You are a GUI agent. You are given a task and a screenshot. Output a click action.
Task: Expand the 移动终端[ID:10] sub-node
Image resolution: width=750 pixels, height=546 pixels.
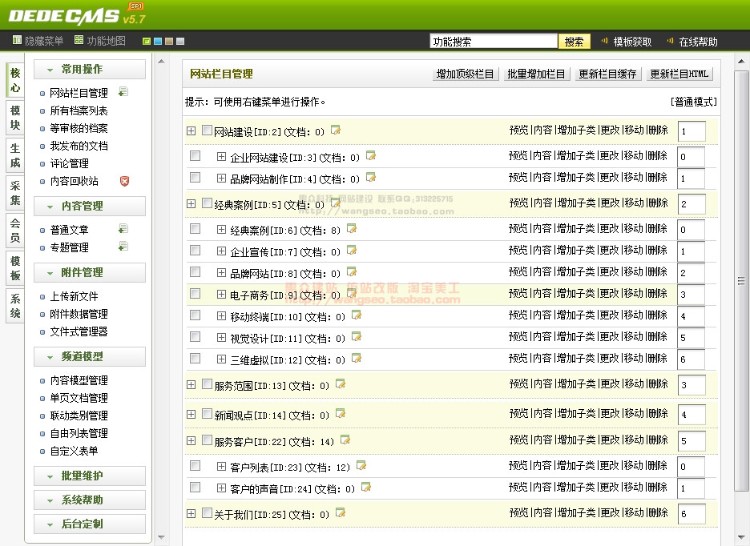[221, 316]
